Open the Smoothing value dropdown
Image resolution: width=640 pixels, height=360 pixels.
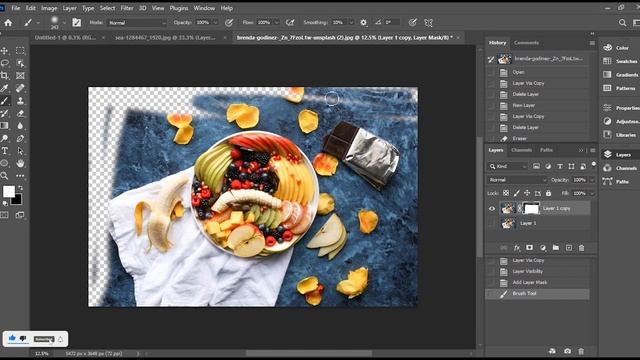point(351,23)
